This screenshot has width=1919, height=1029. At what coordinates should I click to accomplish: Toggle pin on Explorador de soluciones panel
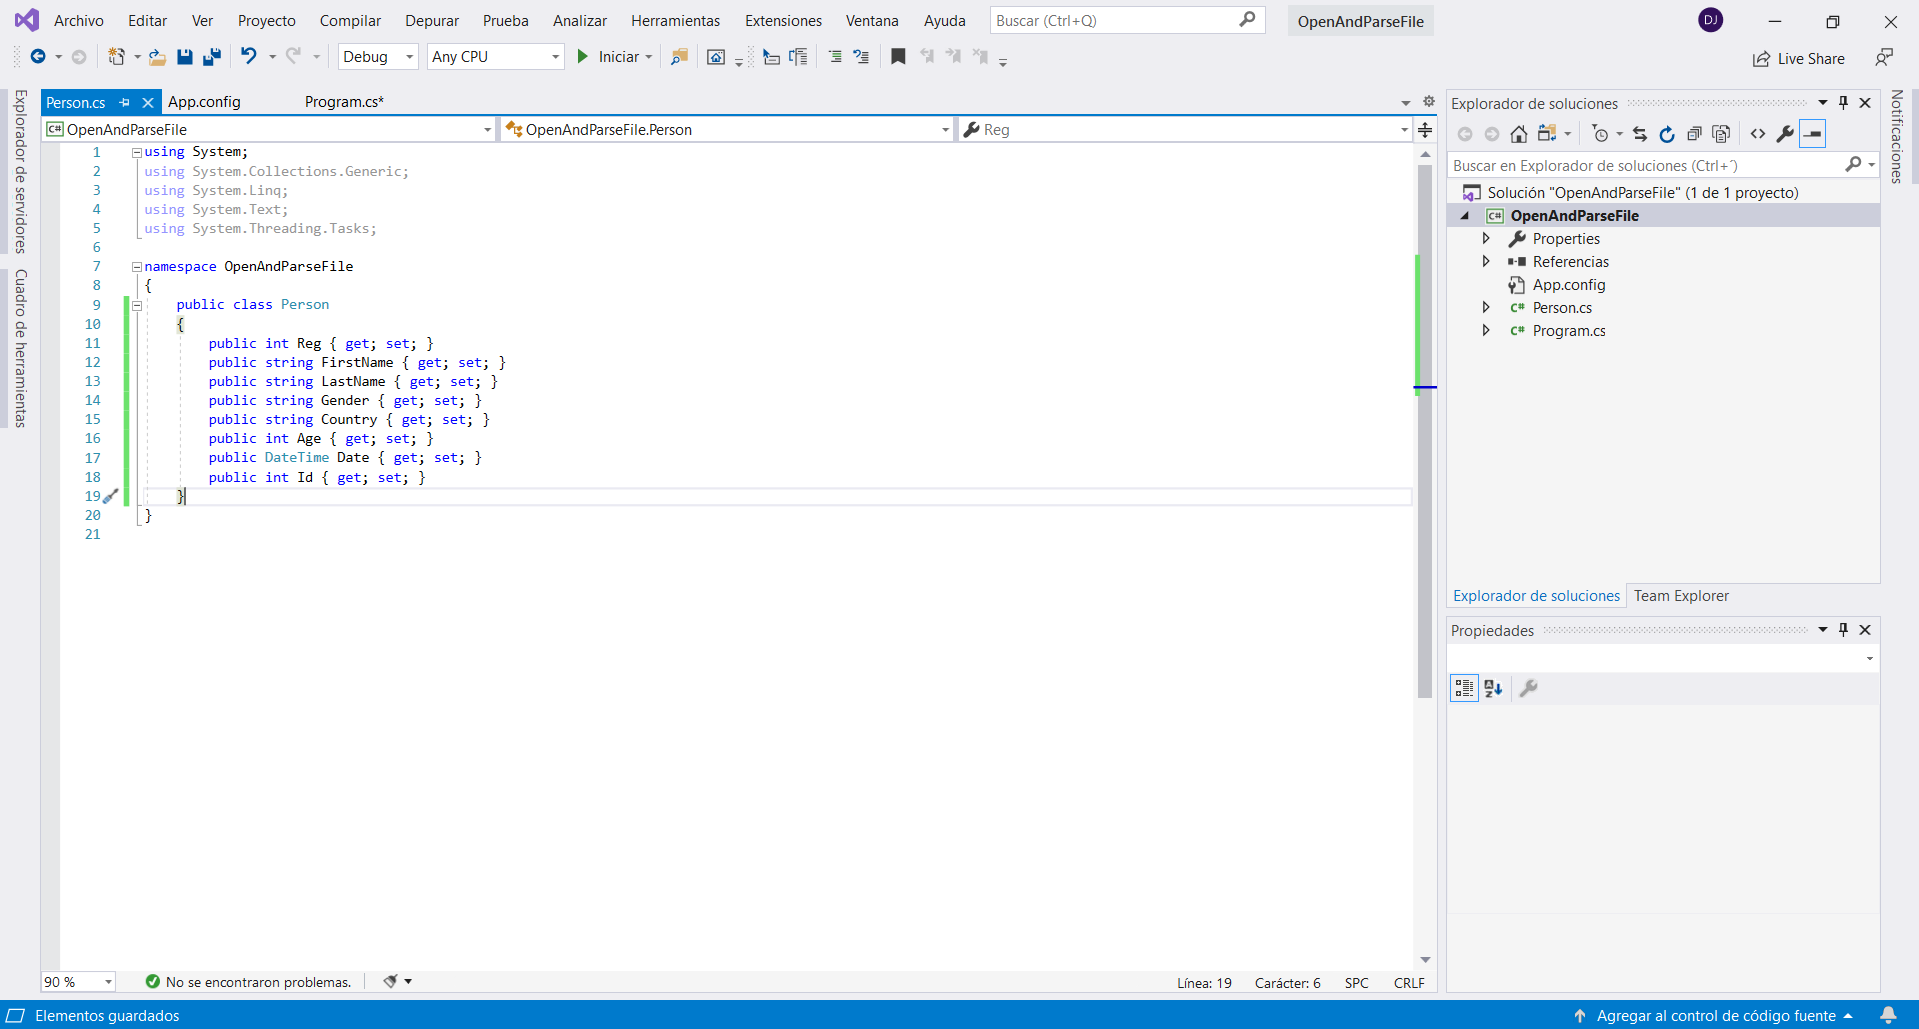point(1844,103)
